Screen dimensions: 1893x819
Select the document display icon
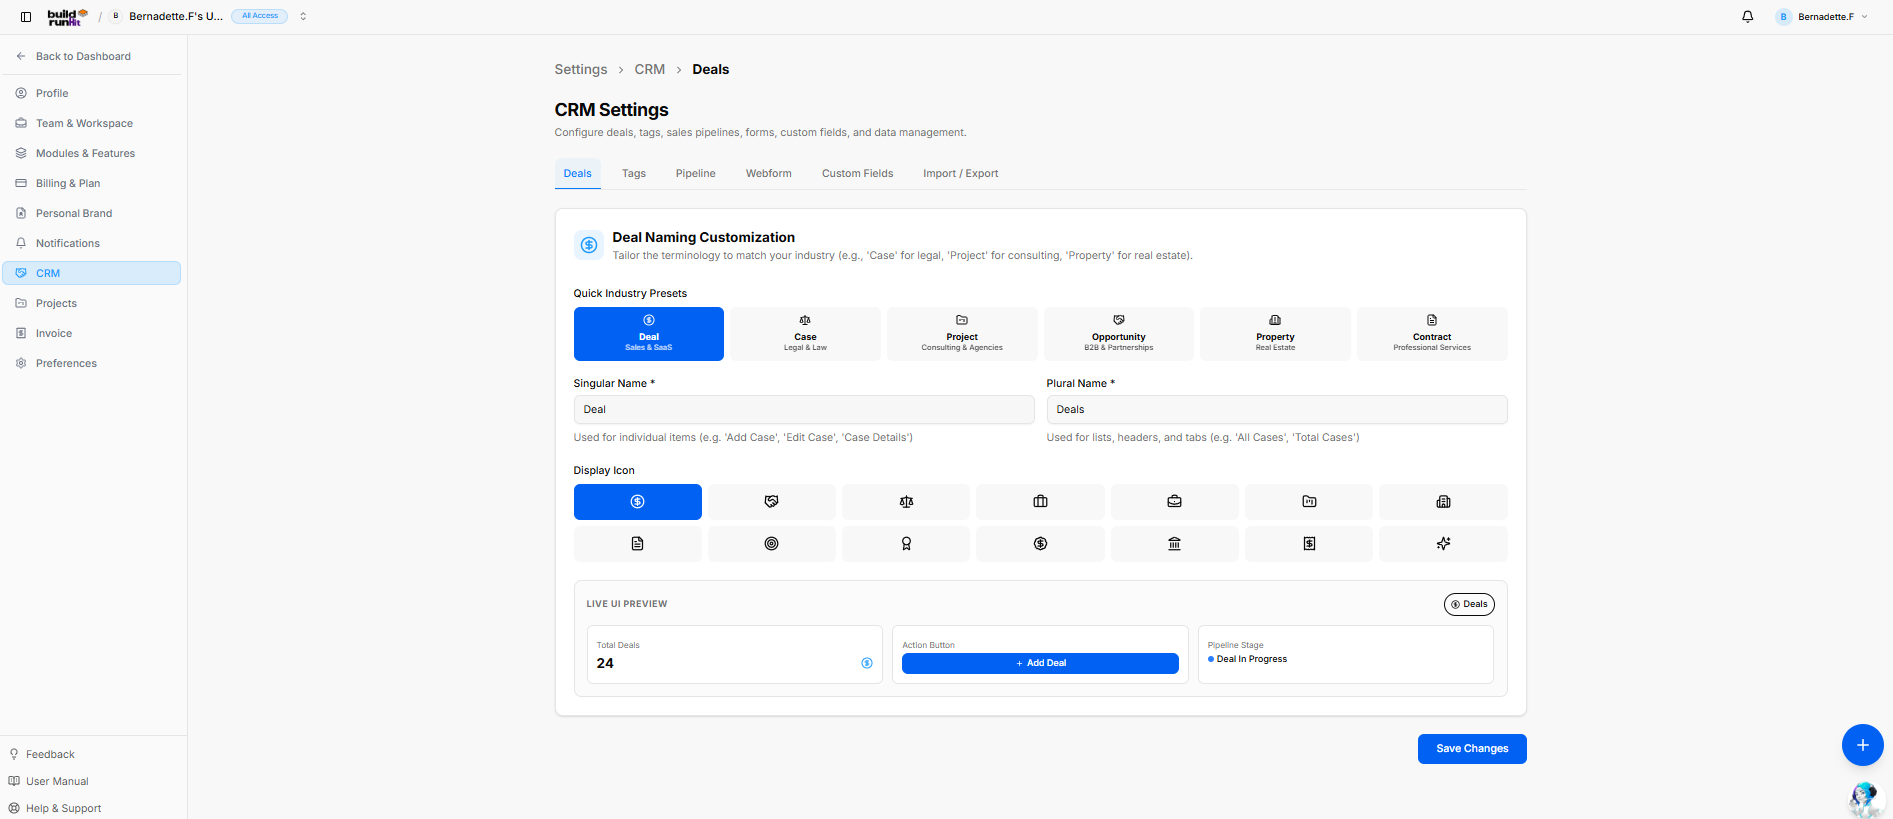[x=637, y=544]
